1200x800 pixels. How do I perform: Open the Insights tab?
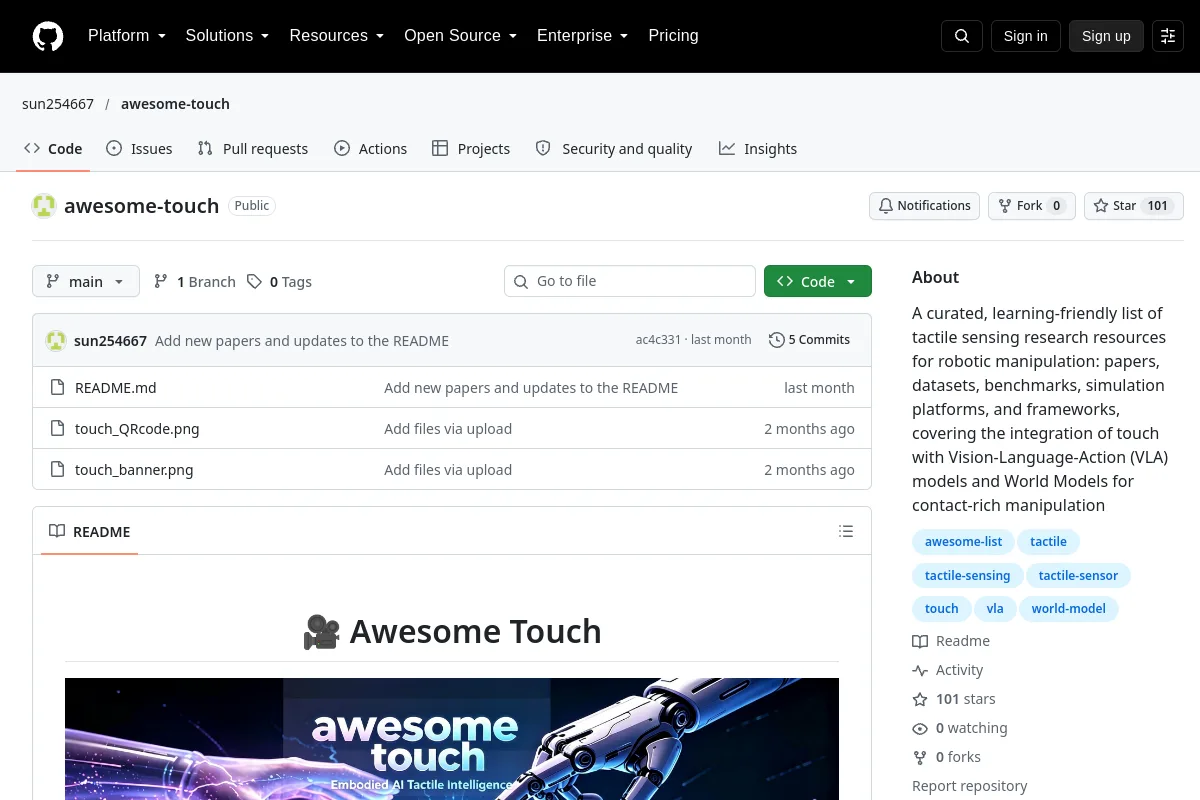[758, 149]
